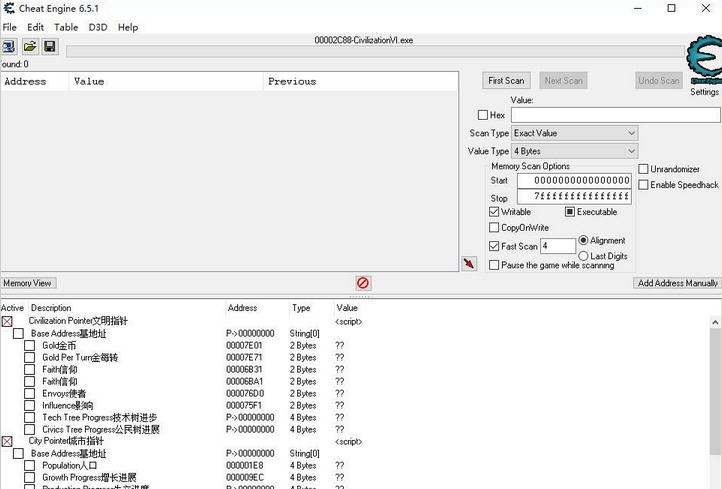
Task: Deactivate the Civilization Pointer script
Action: pos(7,321)
